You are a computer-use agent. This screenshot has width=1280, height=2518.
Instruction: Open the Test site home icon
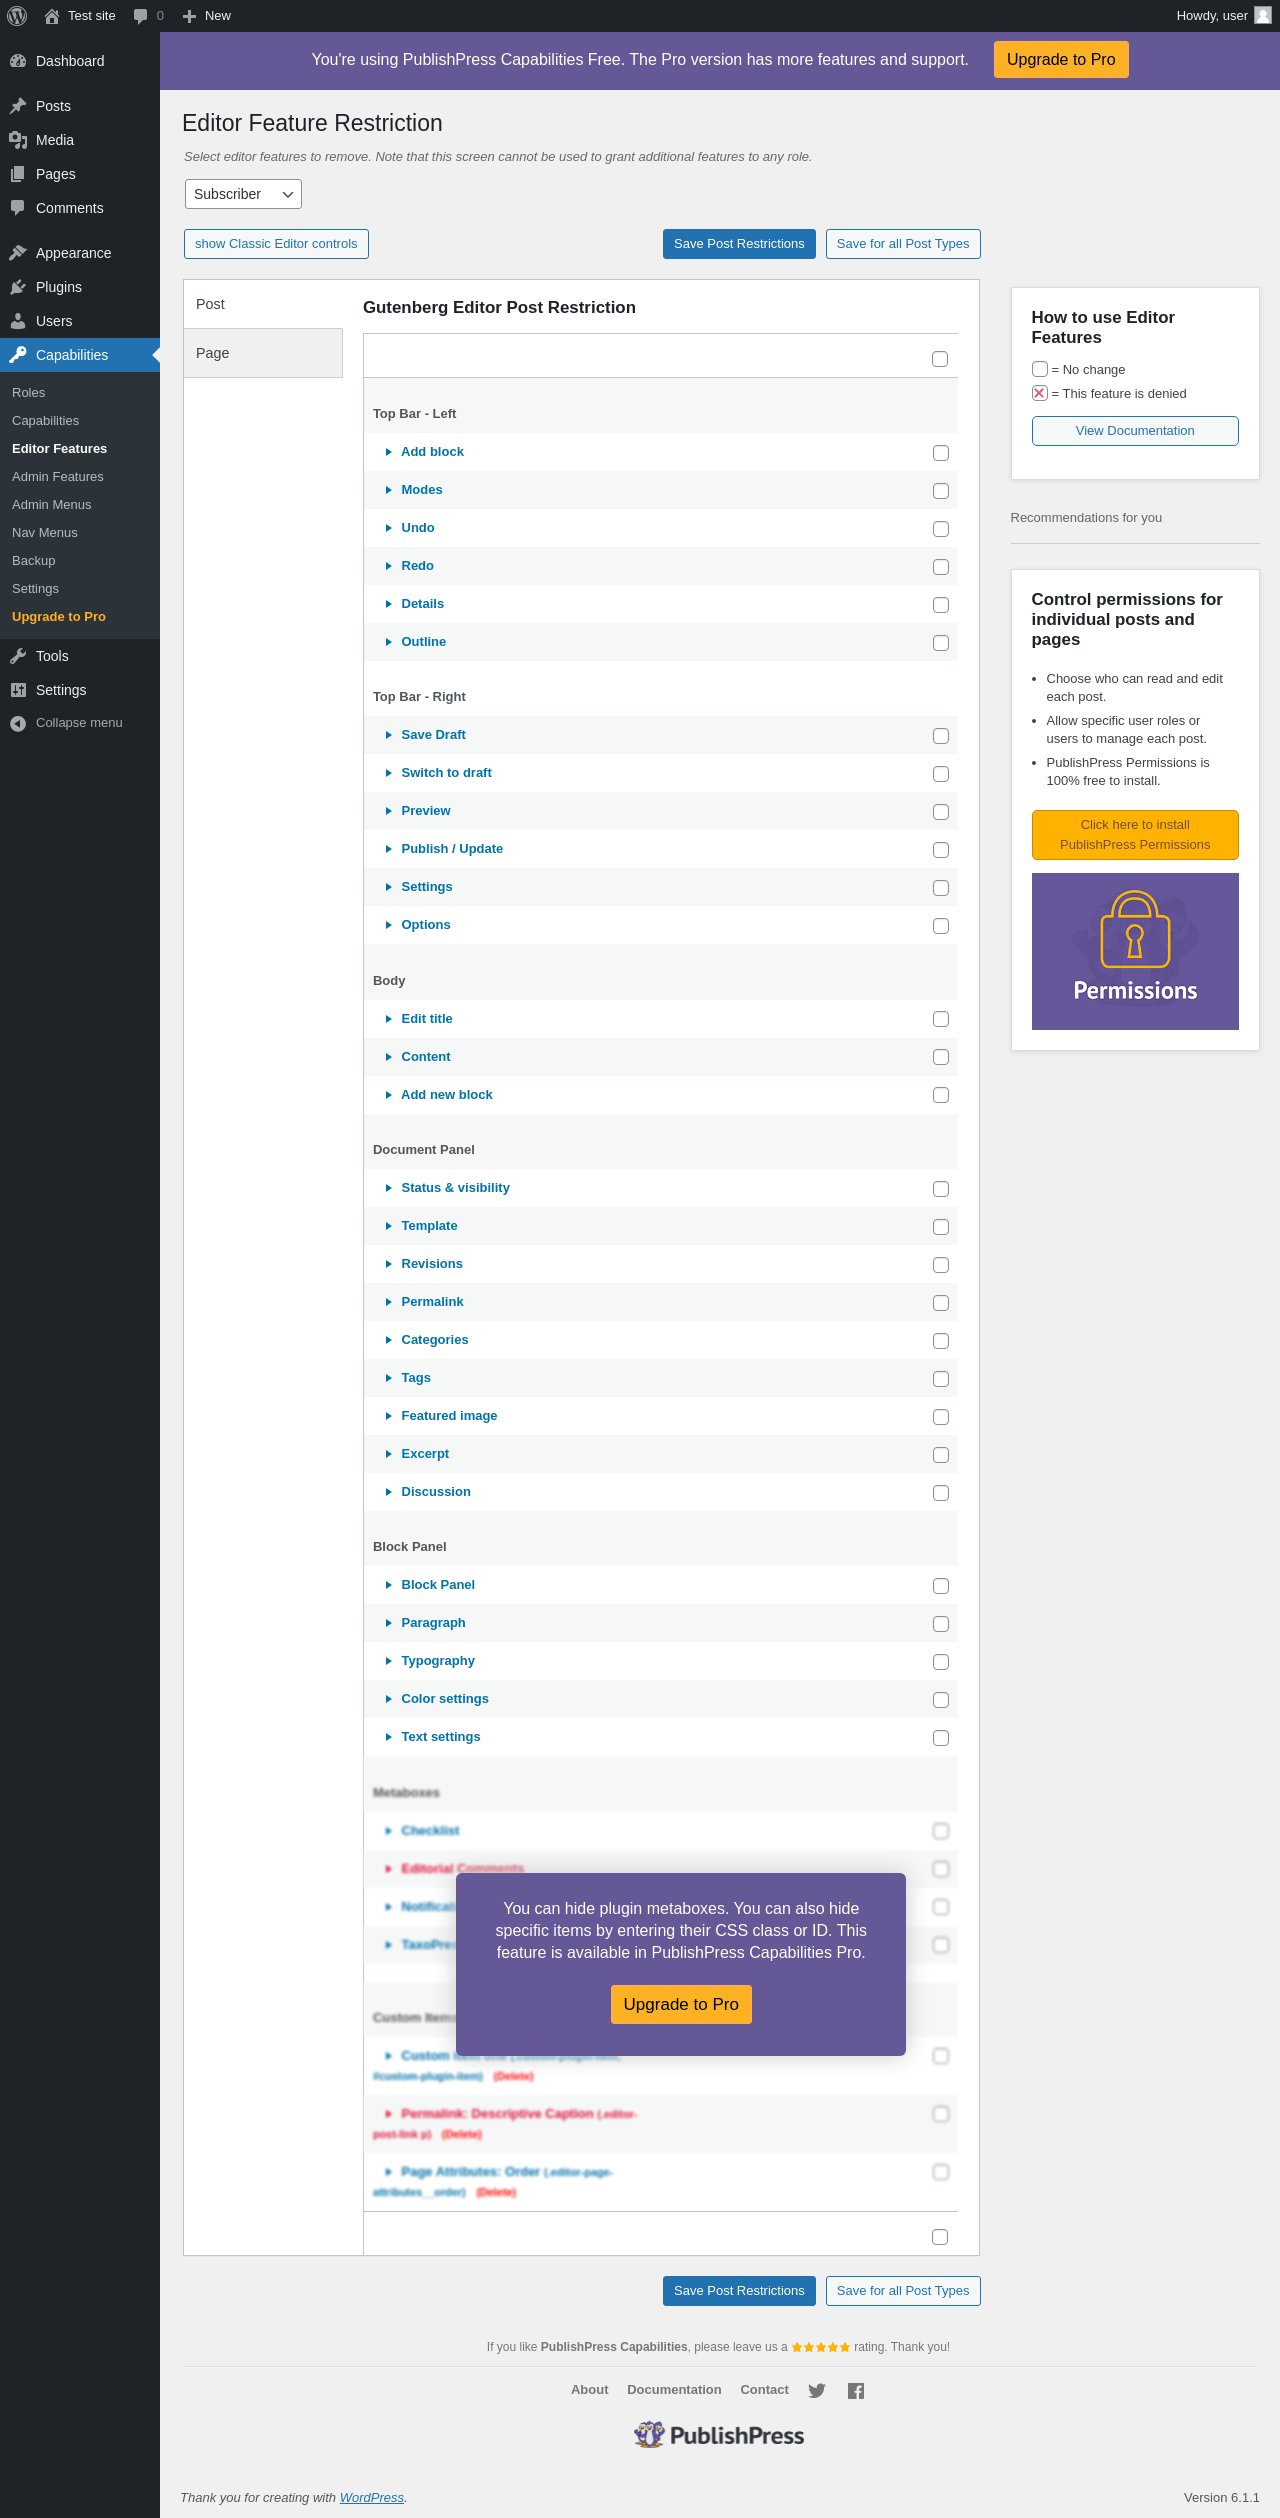[52, 16]
